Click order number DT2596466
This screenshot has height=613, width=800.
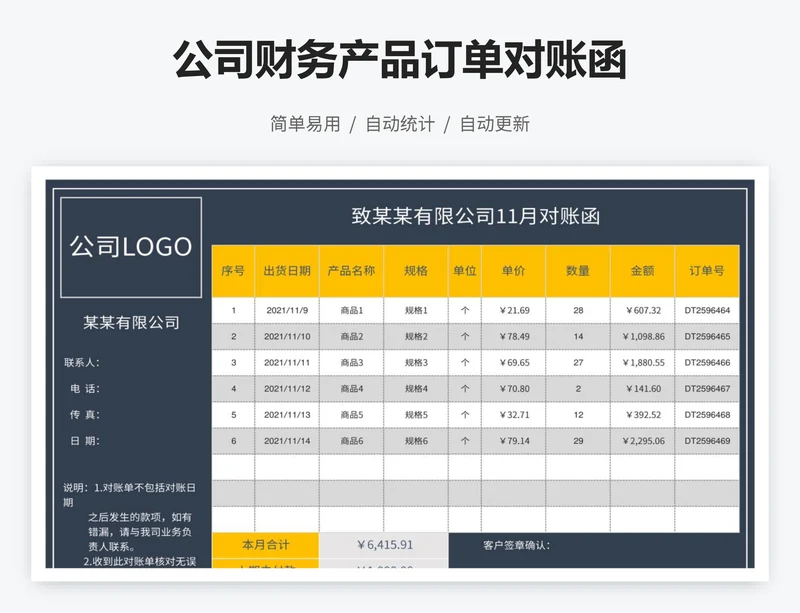707,362
